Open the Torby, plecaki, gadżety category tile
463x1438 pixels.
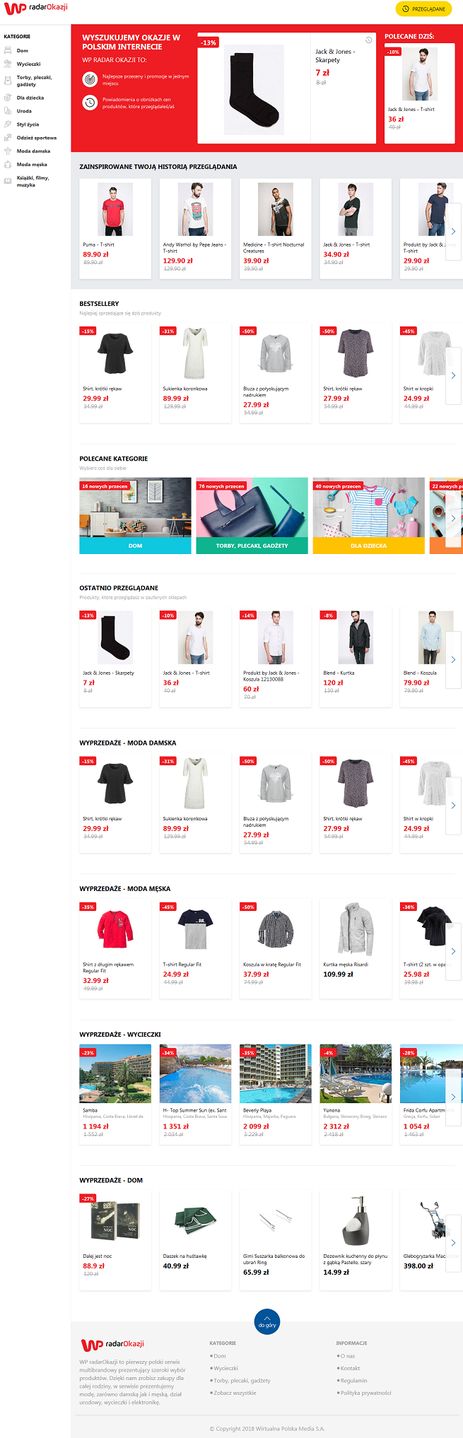[x=252, y=515]
